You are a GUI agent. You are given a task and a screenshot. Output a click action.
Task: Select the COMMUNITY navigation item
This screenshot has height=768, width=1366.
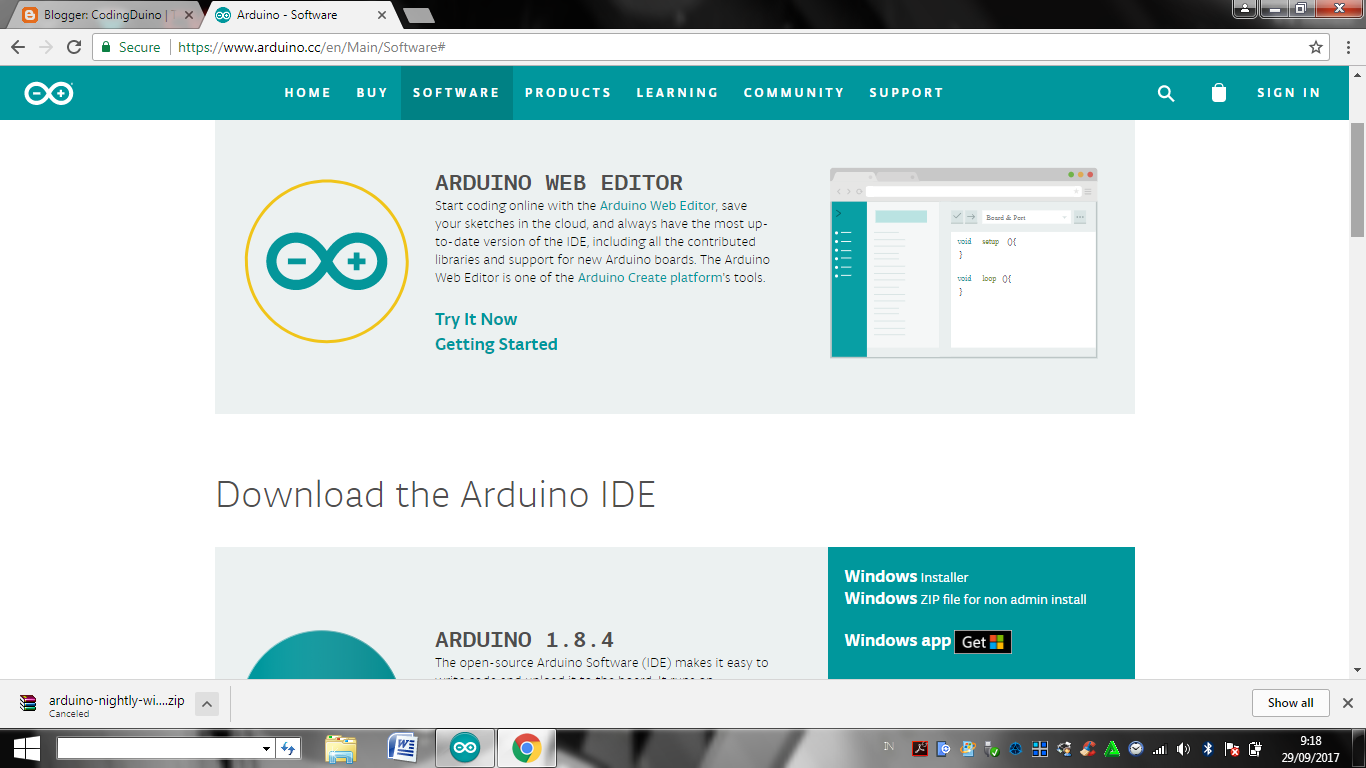coord(794,92)
